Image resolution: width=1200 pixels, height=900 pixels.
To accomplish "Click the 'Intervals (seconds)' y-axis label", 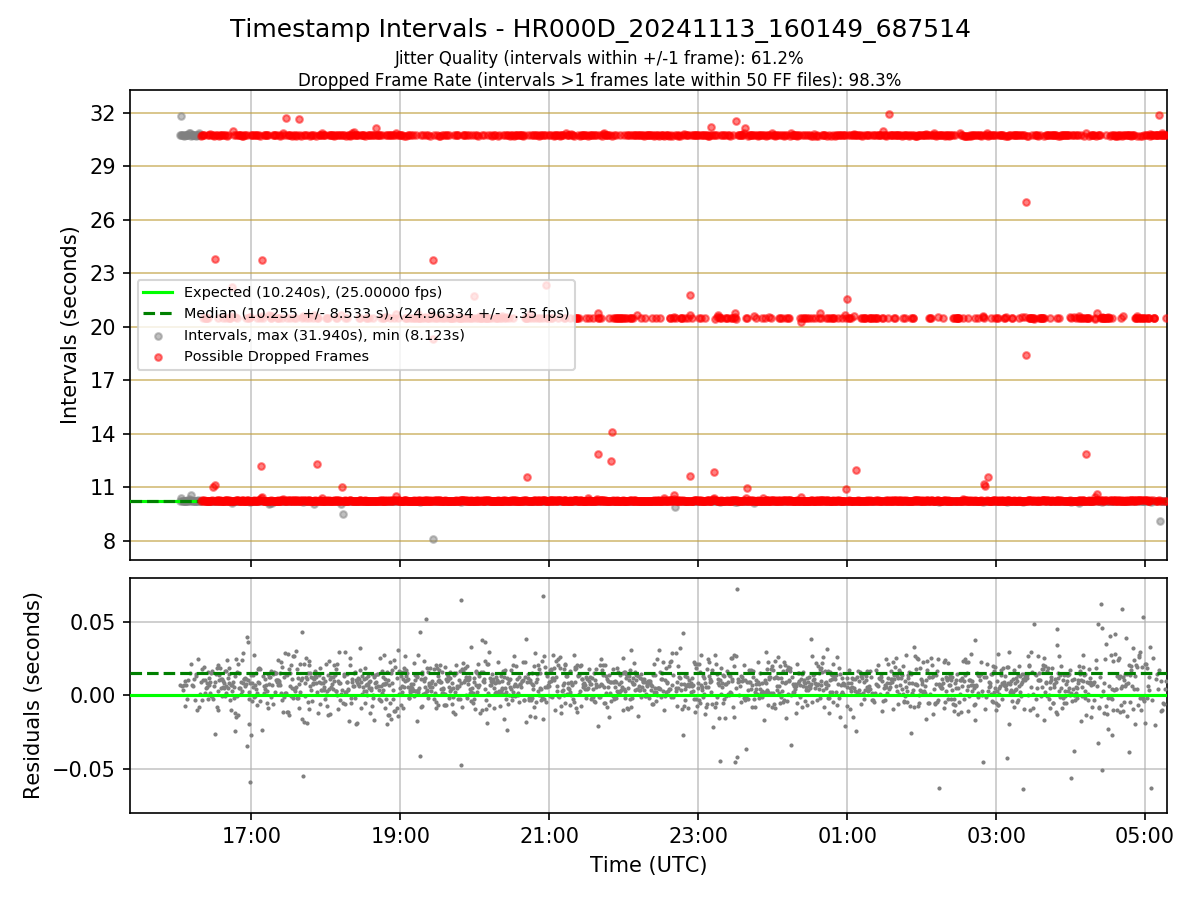I will [x=70, y=325].
